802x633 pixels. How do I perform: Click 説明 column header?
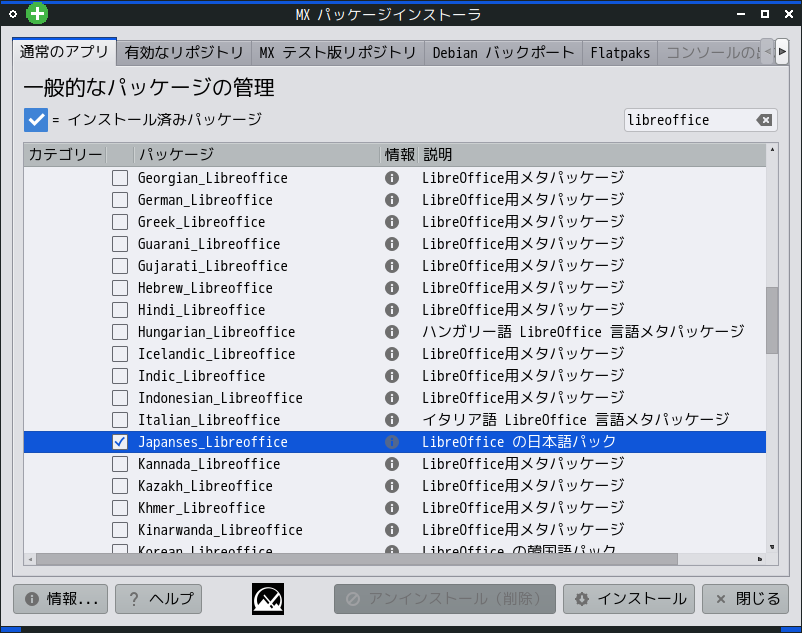click(592, 154)
